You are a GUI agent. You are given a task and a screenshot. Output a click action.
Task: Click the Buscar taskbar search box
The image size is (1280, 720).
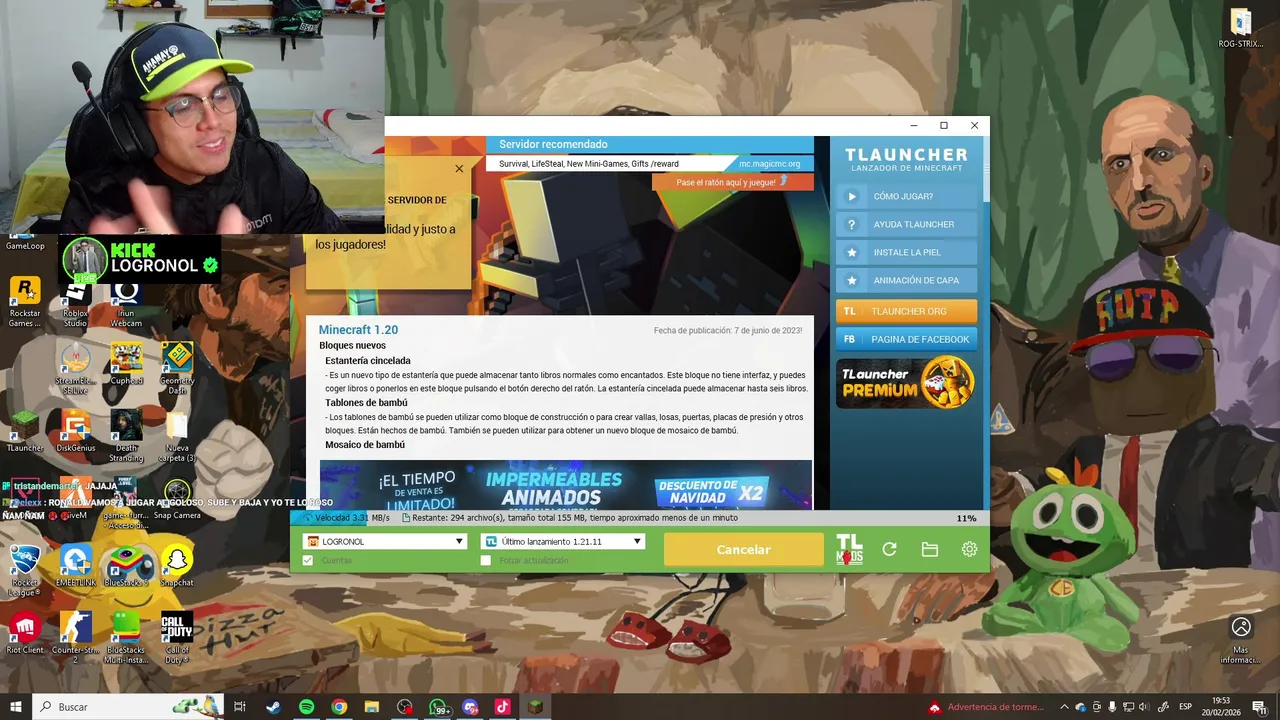128,707
